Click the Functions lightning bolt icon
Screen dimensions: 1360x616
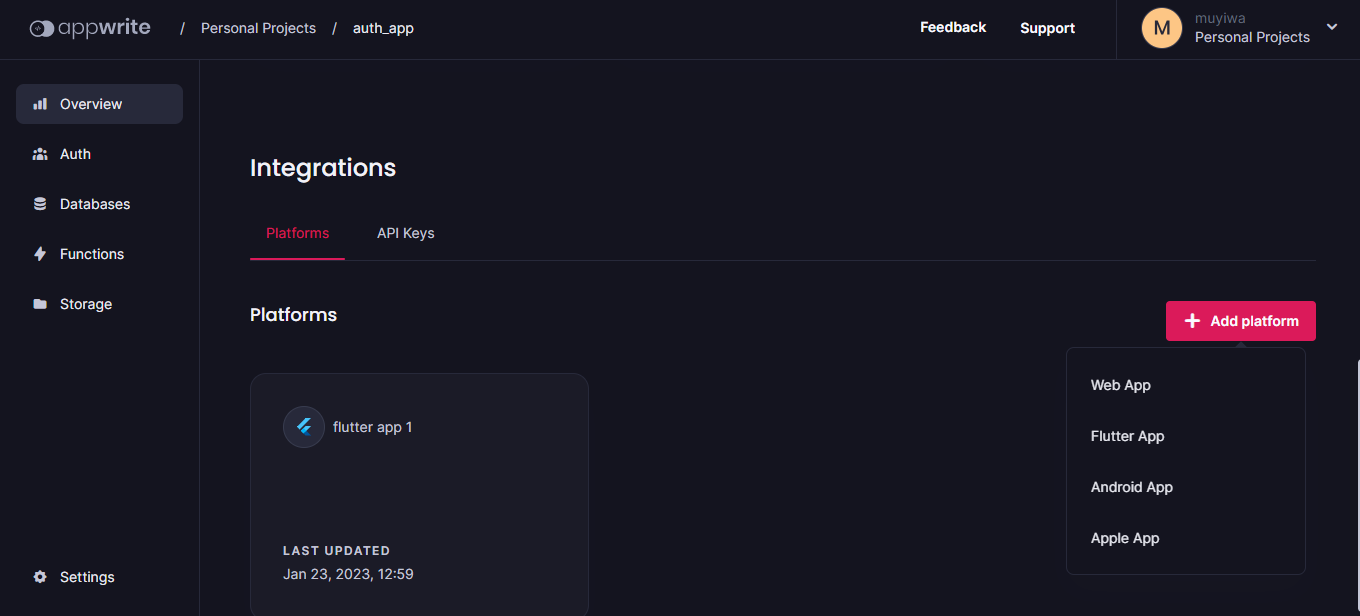point(40,254)
